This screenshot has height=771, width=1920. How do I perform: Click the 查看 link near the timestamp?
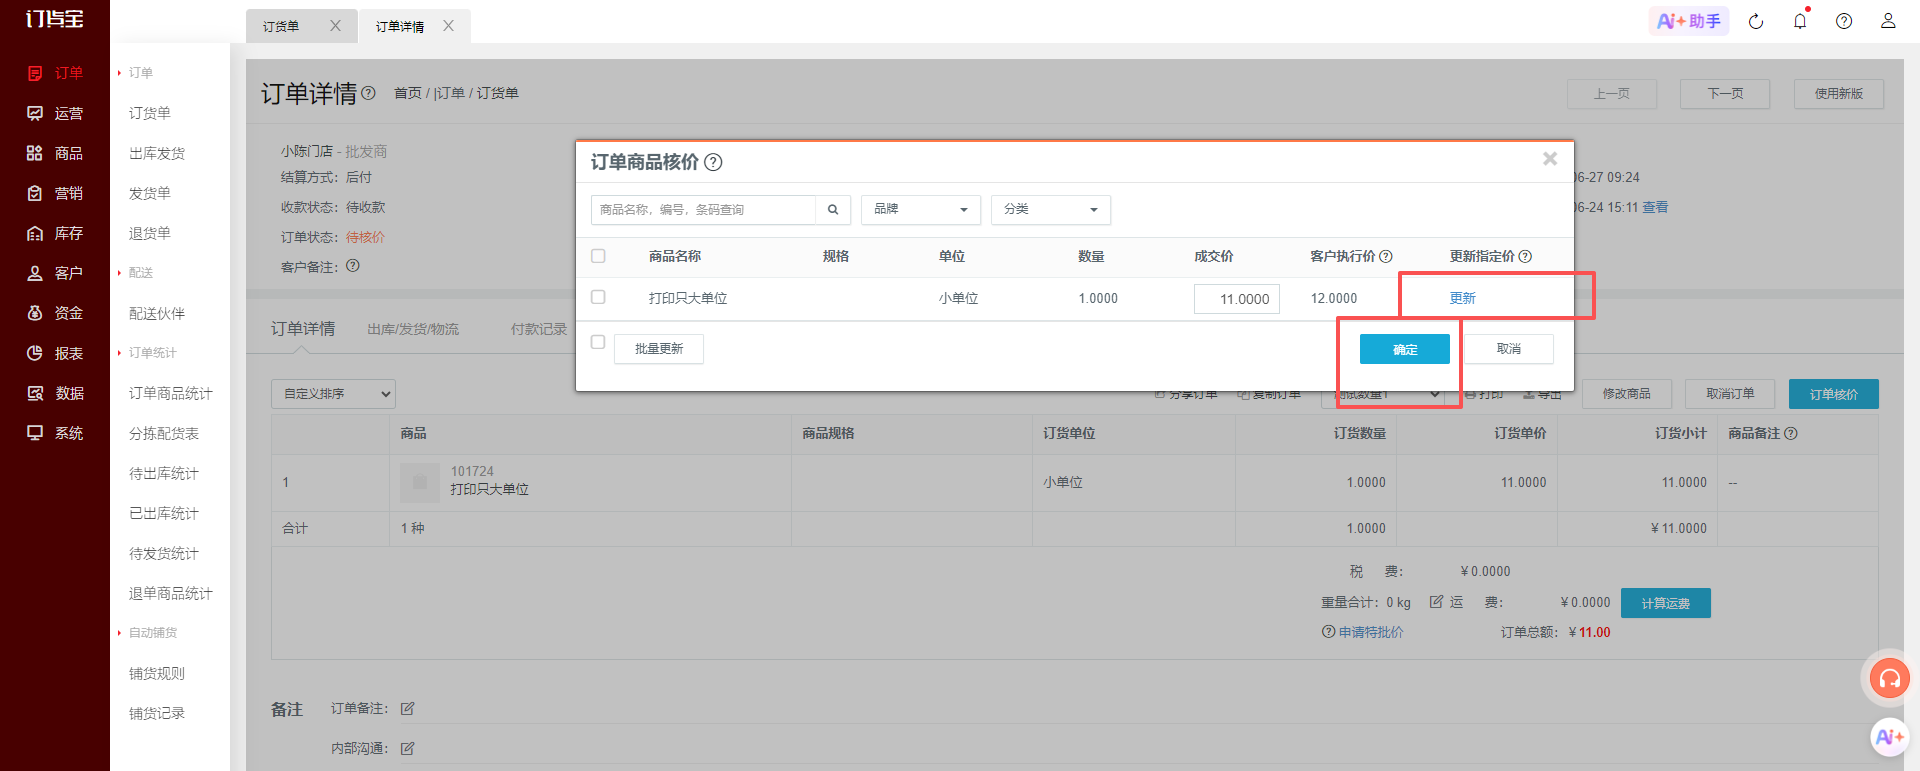[x=1655, y=207]
